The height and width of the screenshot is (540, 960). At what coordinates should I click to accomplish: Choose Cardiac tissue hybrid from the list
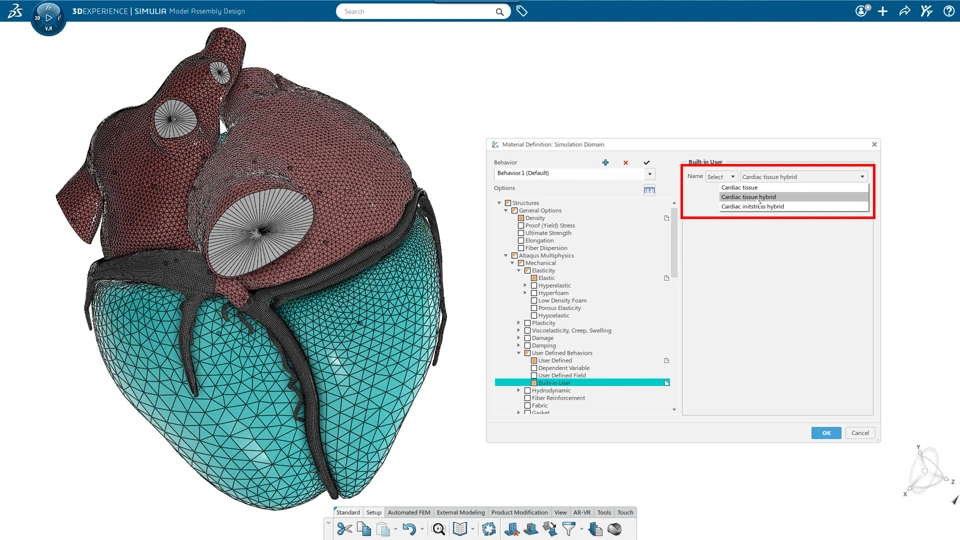click(x=793, y=197)
